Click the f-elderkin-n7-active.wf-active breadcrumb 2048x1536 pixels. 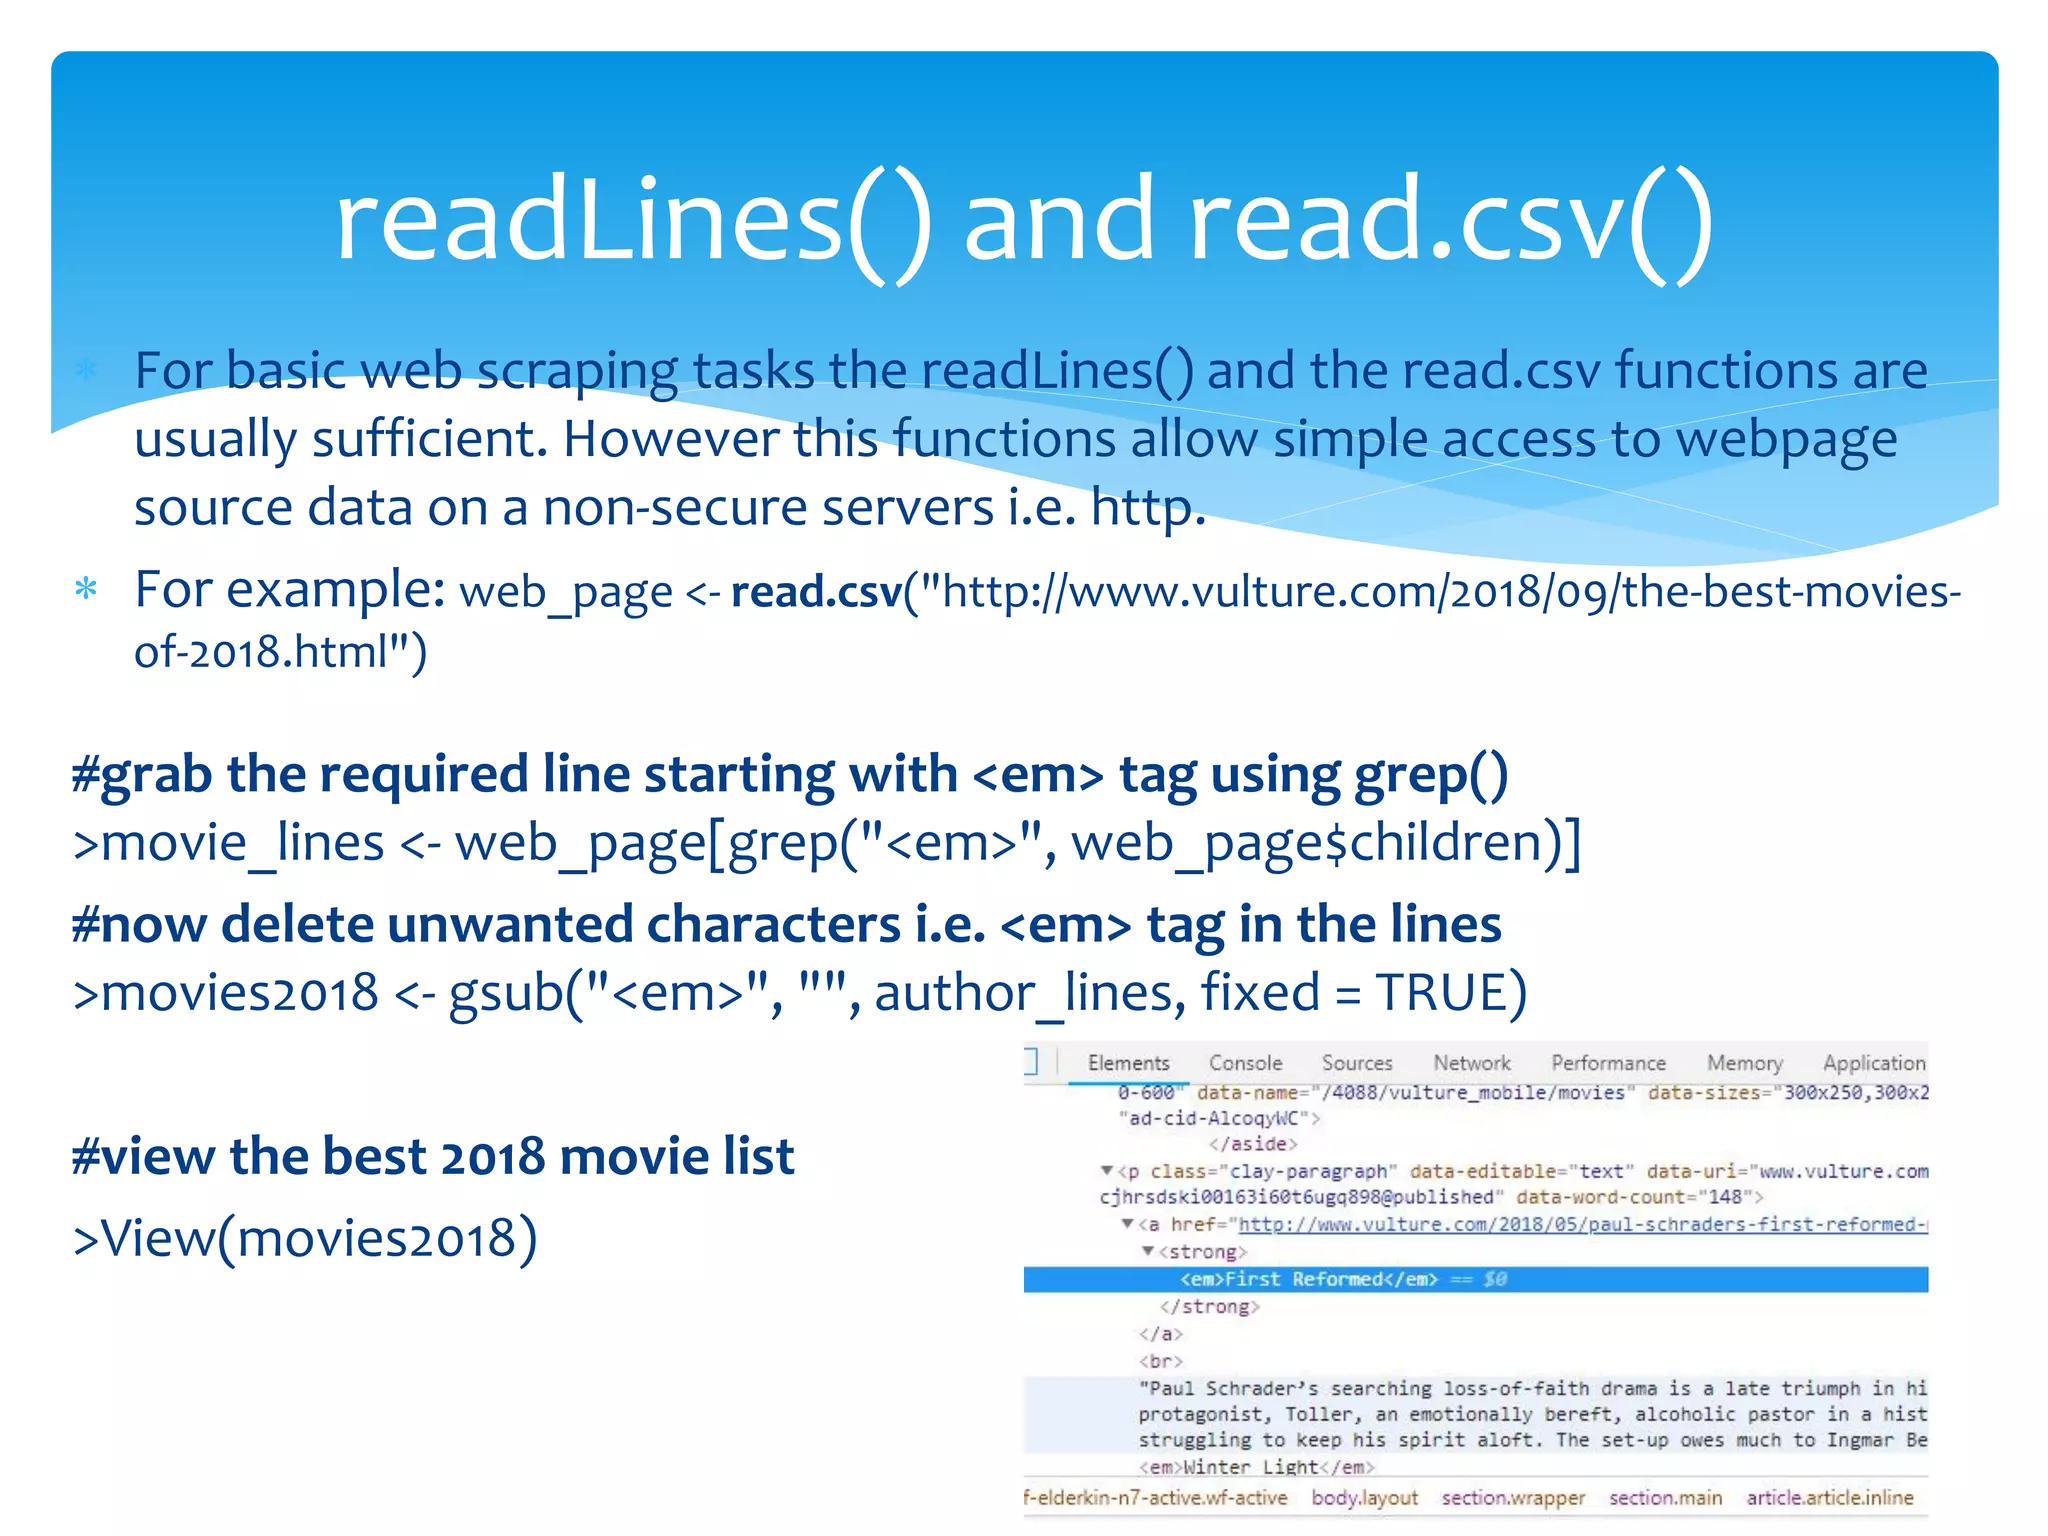point(1156,1497)
